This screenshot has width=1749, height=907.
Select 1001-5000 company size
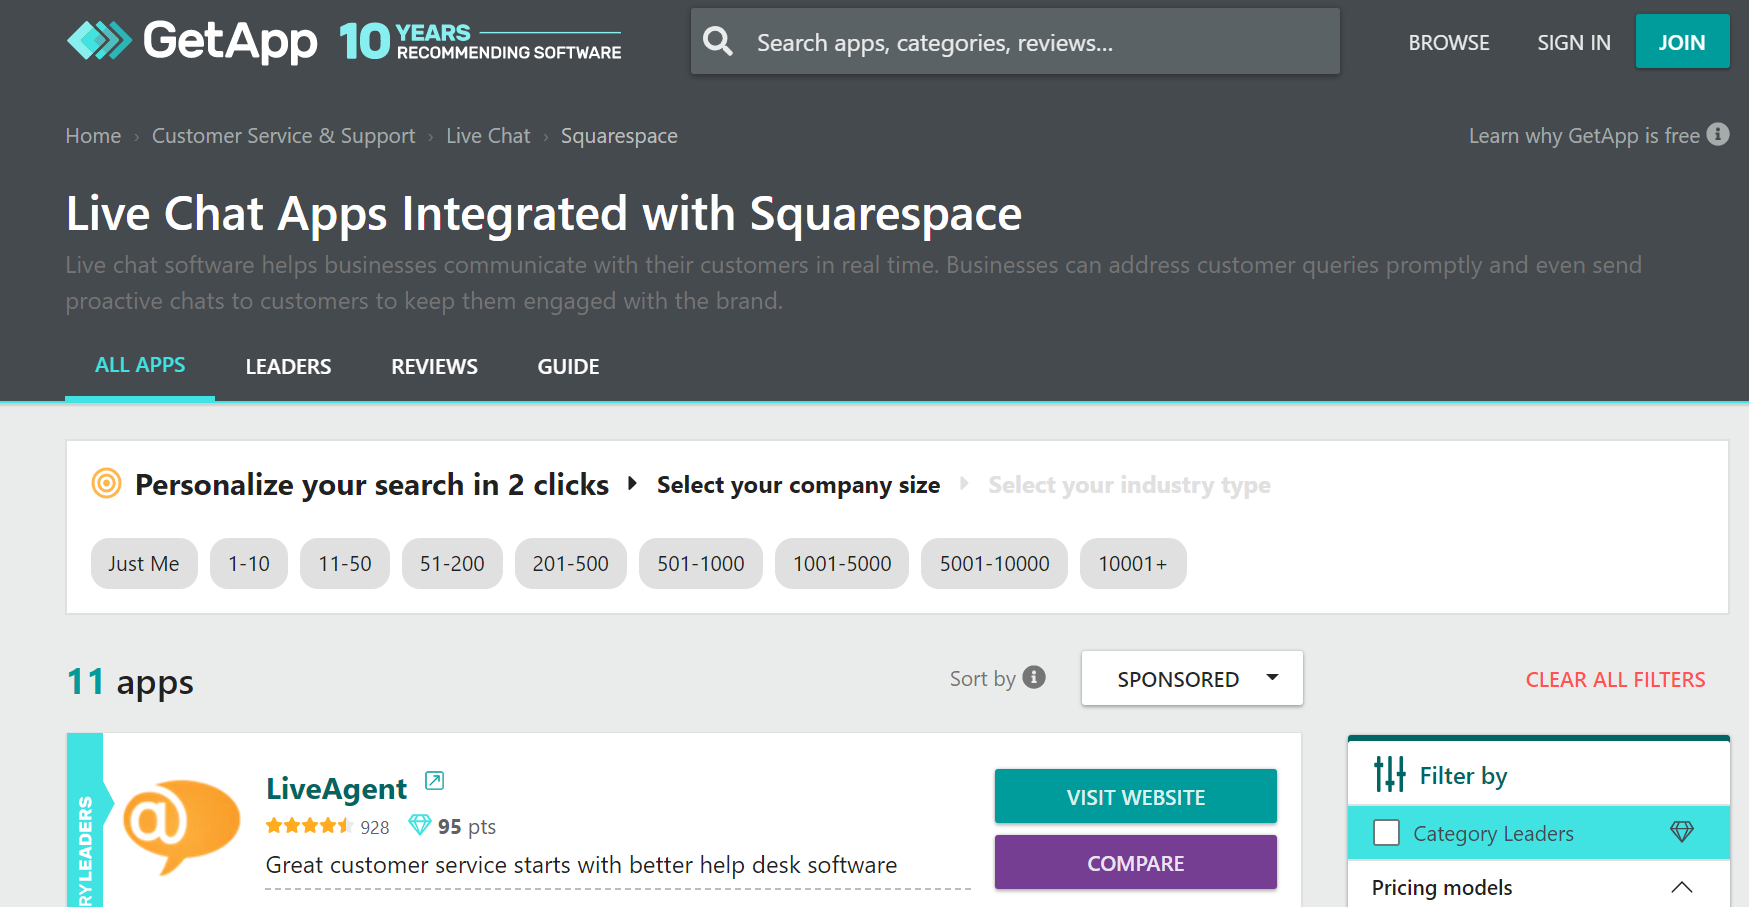pyautogui.click(x=842, y=564)
